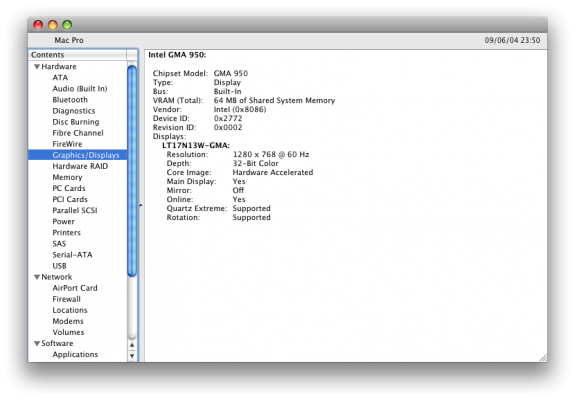Collapse the Network section triangle

37,277
